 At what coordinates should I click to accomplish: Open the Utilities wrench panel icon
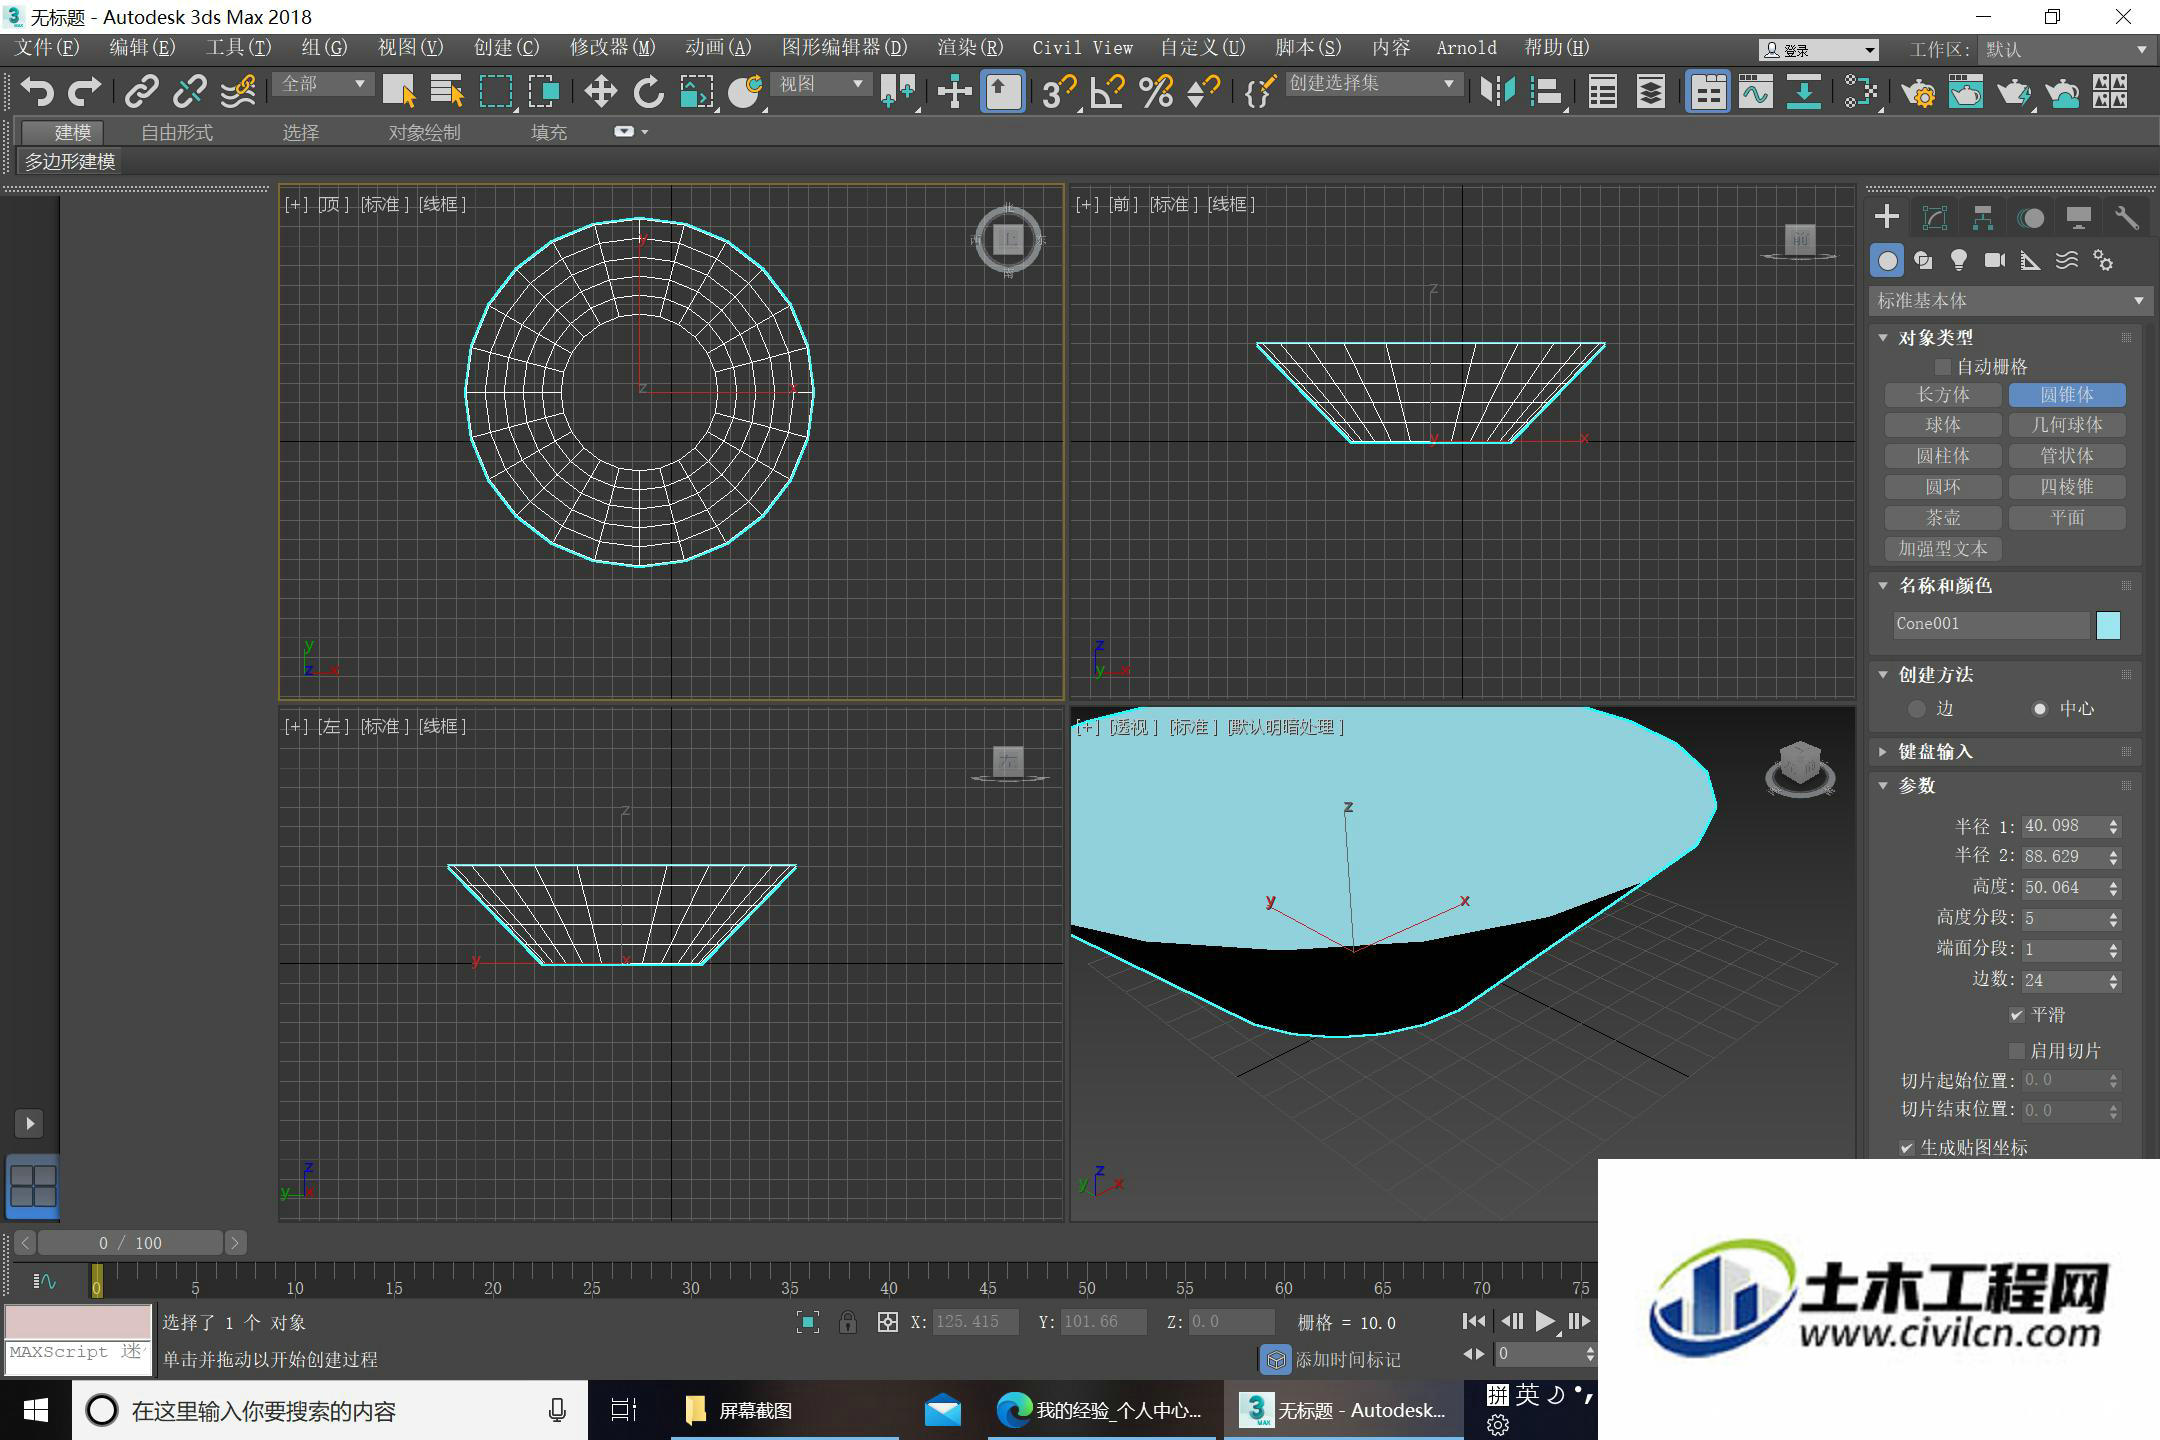[2127, 218]
